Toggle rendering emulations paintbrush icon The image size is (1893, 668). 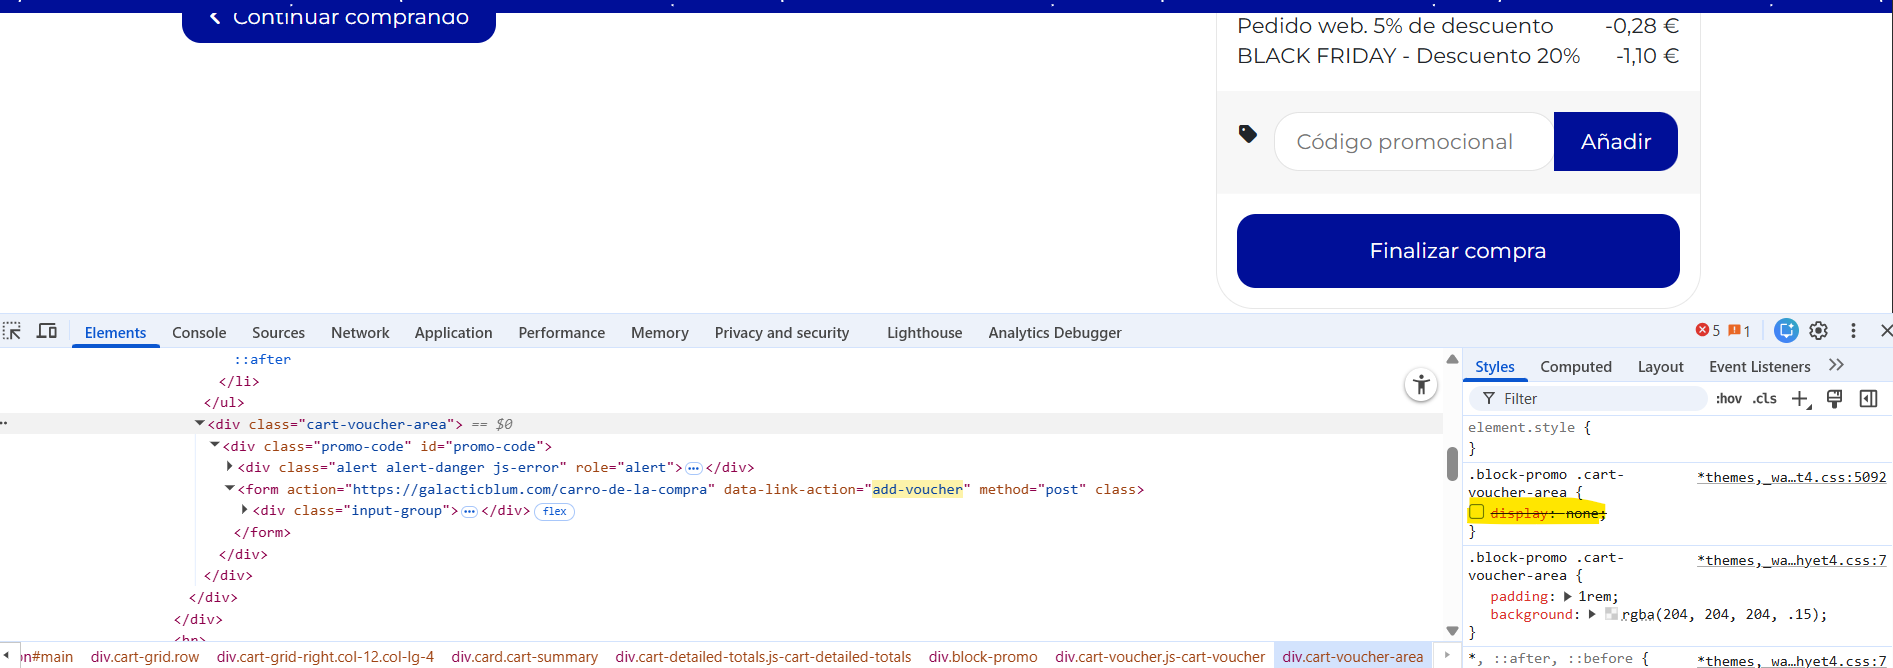point(1834,399)
